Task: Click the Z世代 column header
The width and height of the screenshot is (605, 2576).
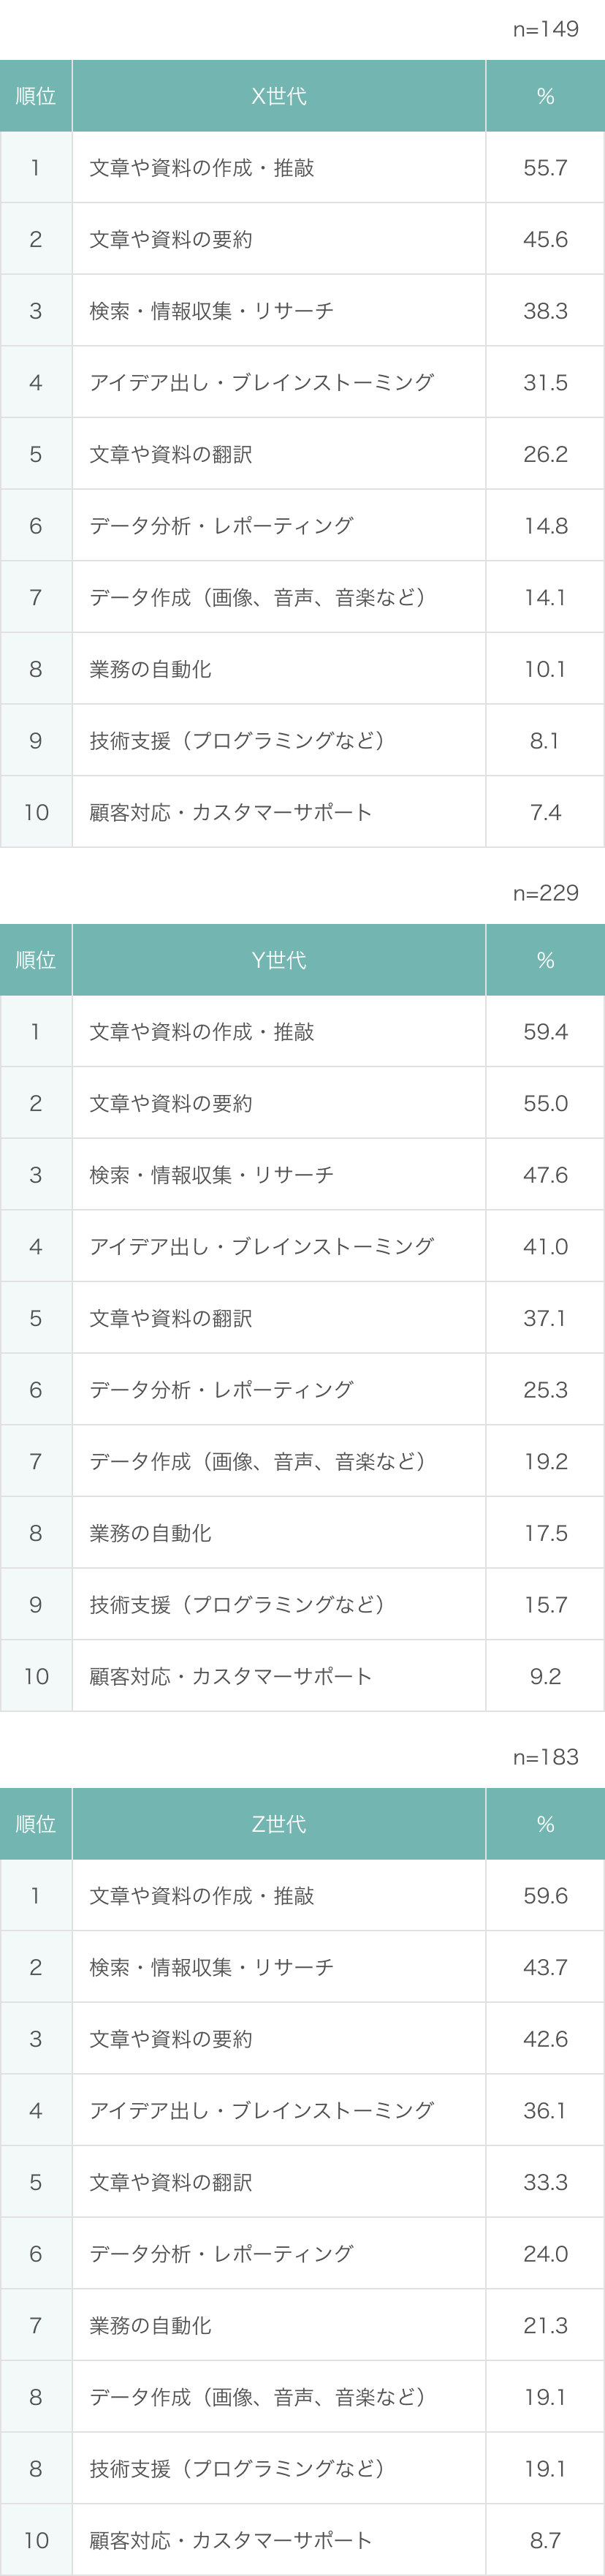Action: pyautogui.click(x=279, y=1824)
